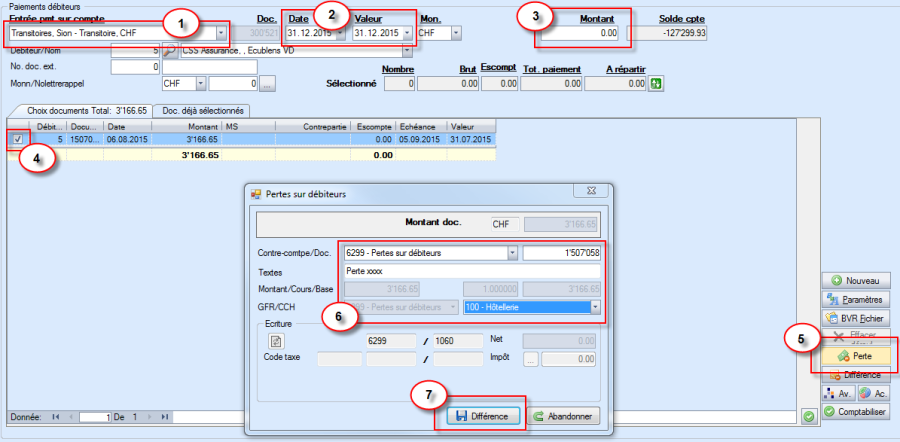Click the Ecriture document icon in dialog
The height and width of the screenshot is (442, 900).
pyautogui.click(x=277, y=341)
